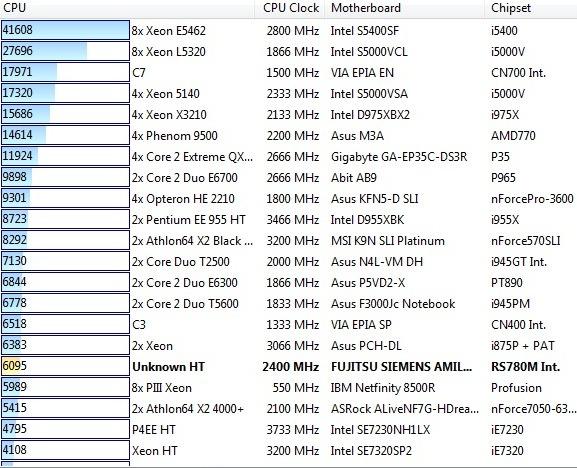Click the Profusion chipset cell

[x=516, y=387]
